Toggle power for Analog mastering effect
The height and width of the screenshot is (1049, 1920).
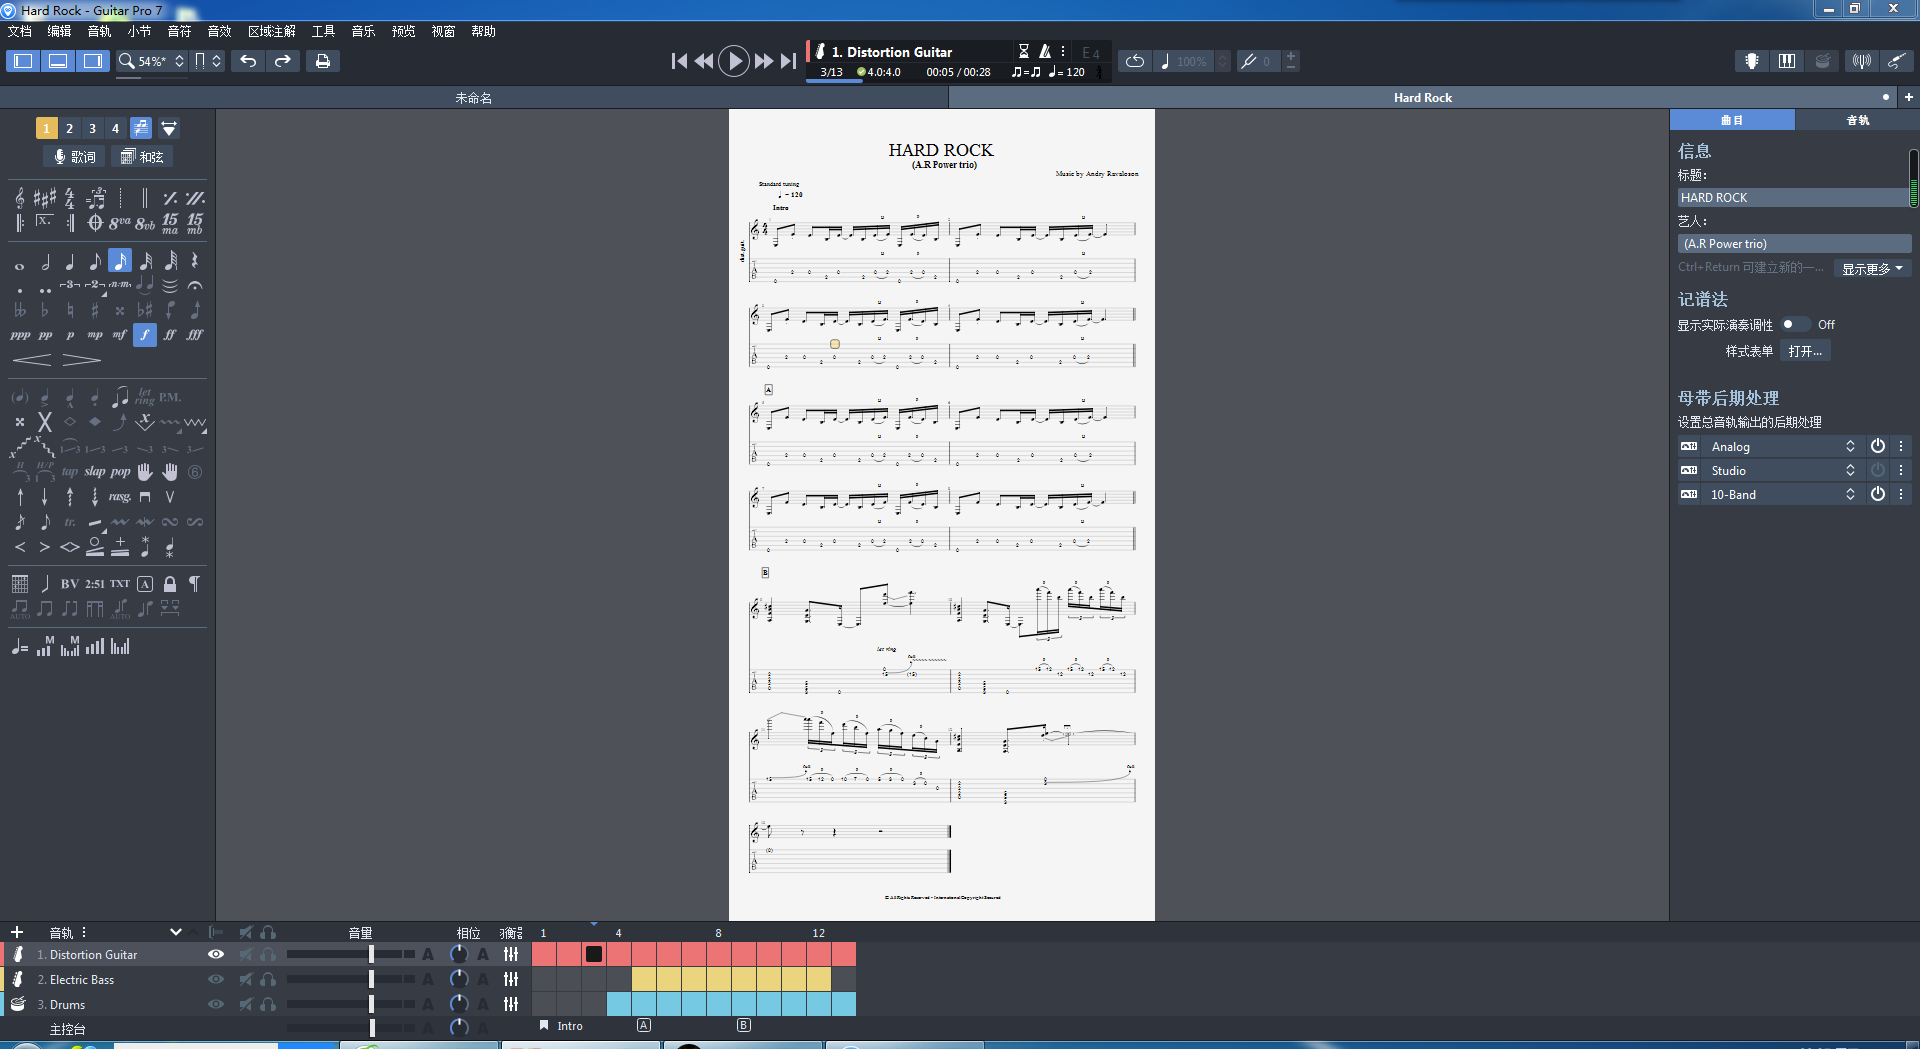tap(1877, 447)
